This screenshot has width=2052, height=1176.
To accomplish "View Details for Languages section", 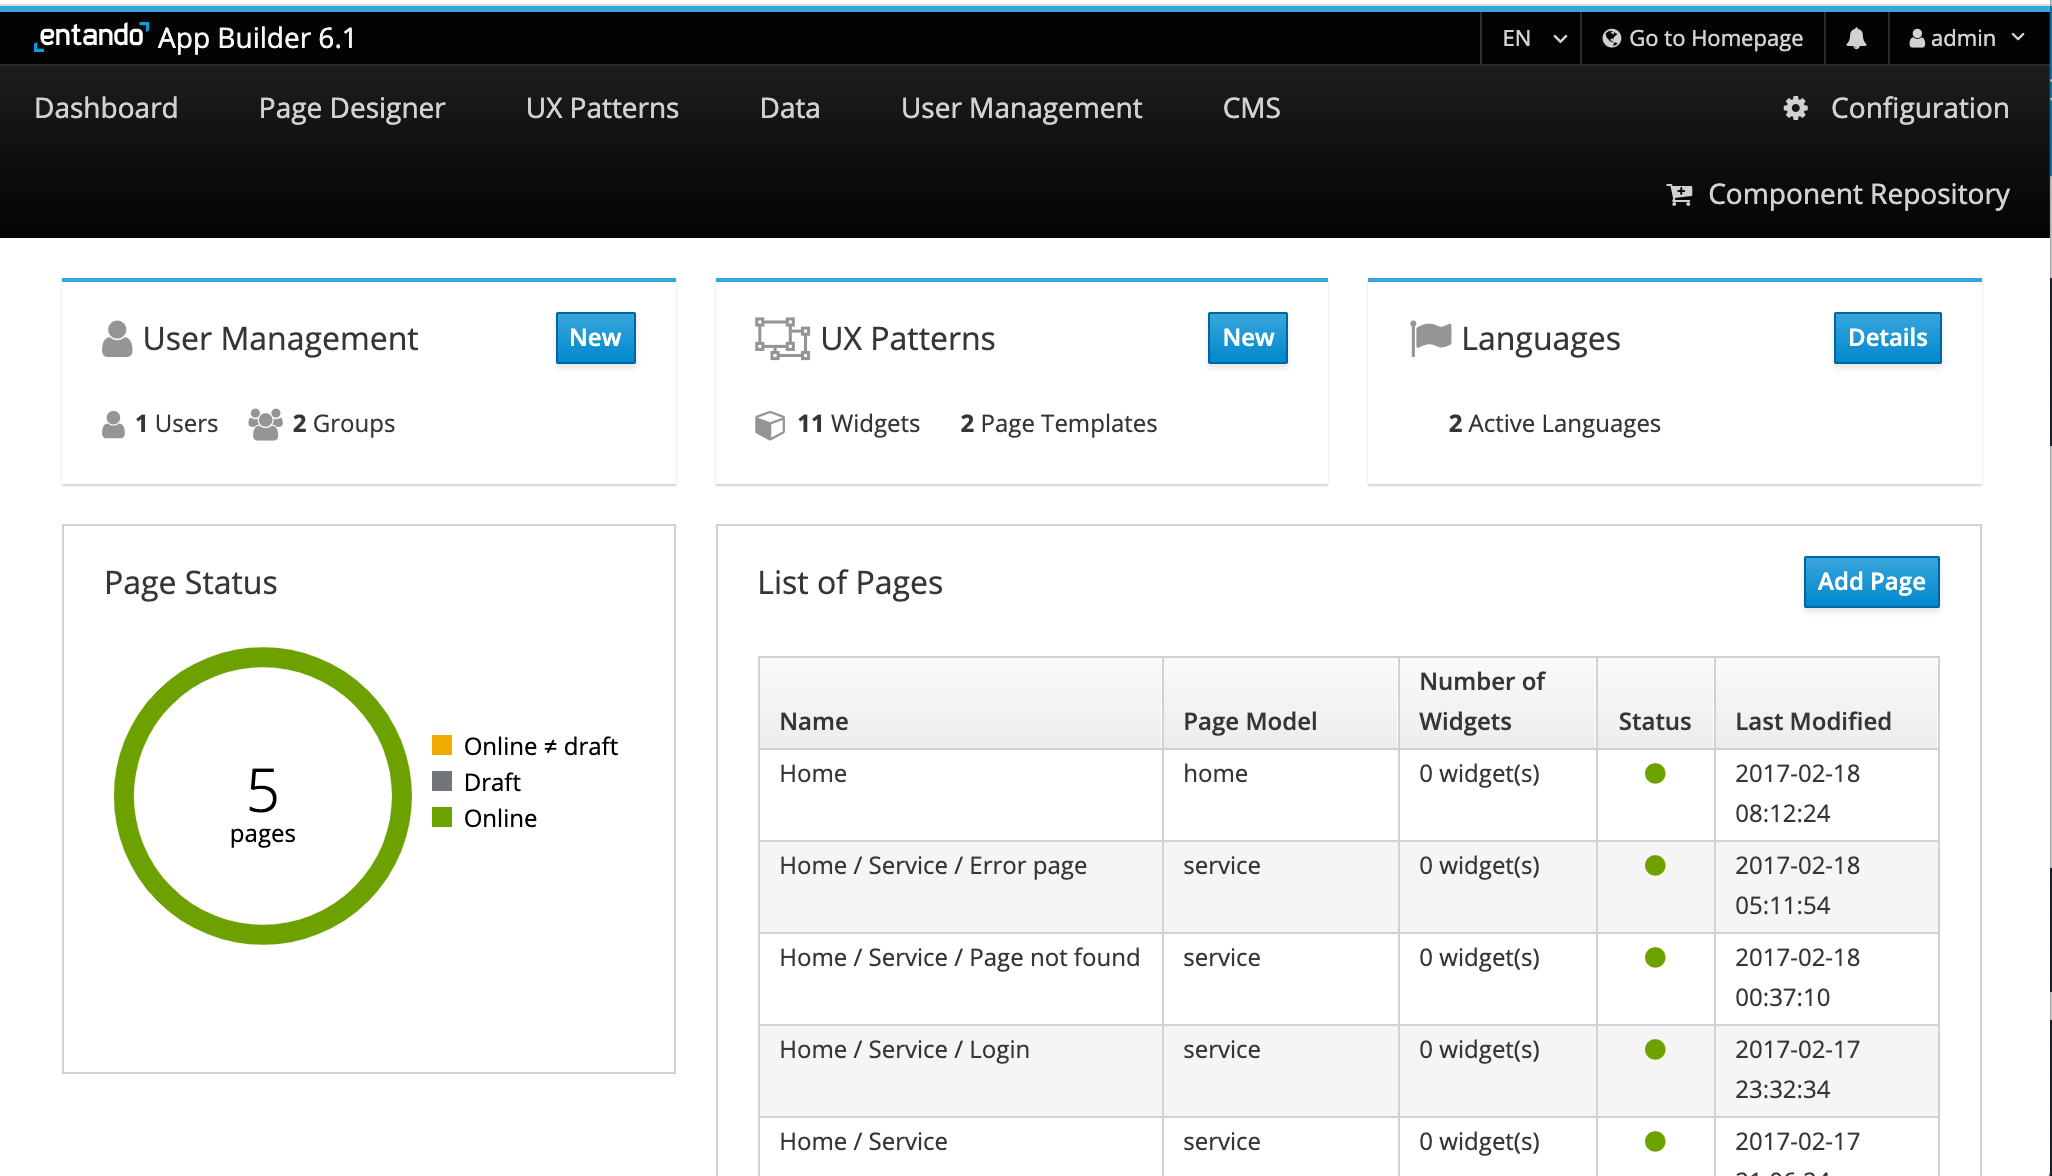I will click(1886, 337).
